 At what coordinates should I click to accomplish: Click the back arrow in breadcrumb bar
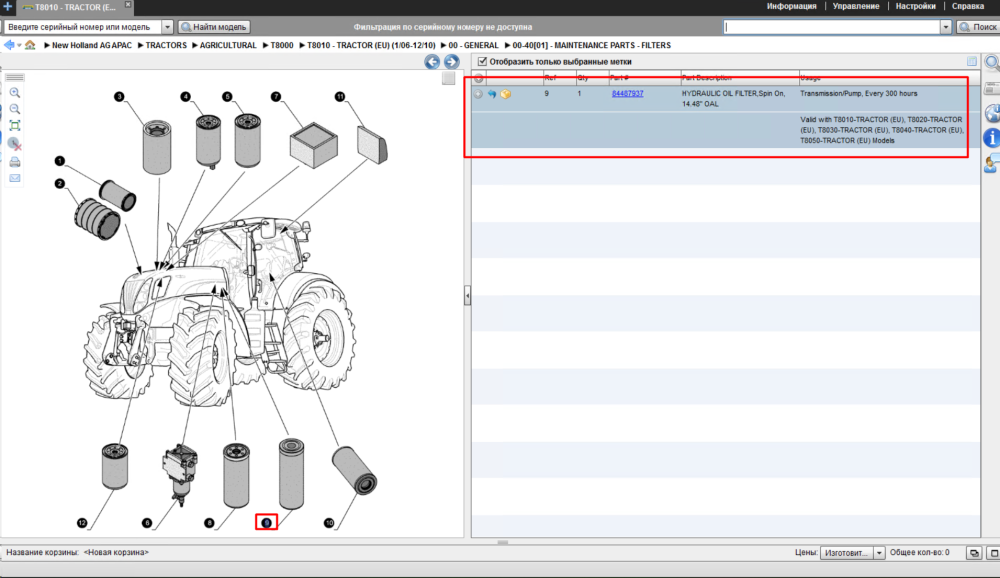[9, 45]
